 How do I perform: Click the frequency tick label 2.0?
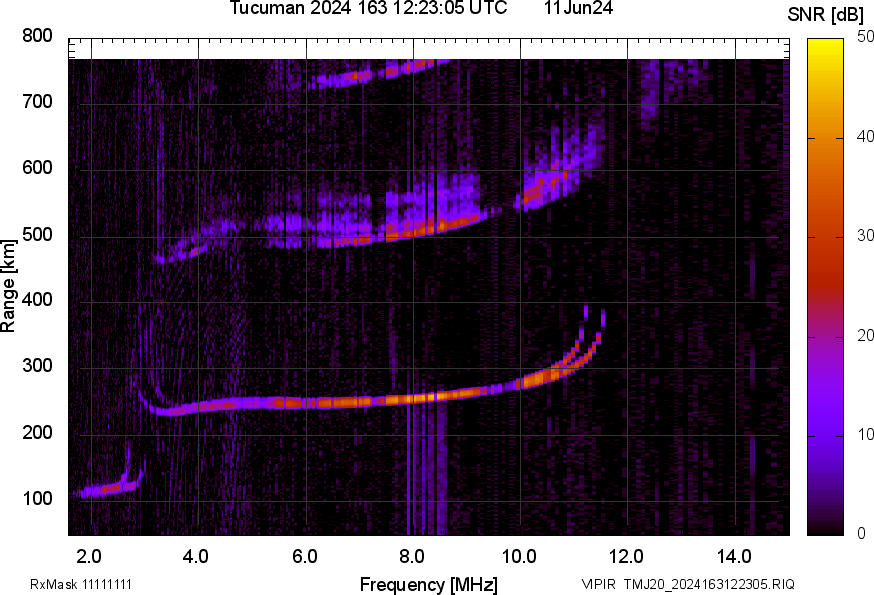(89, 557)
